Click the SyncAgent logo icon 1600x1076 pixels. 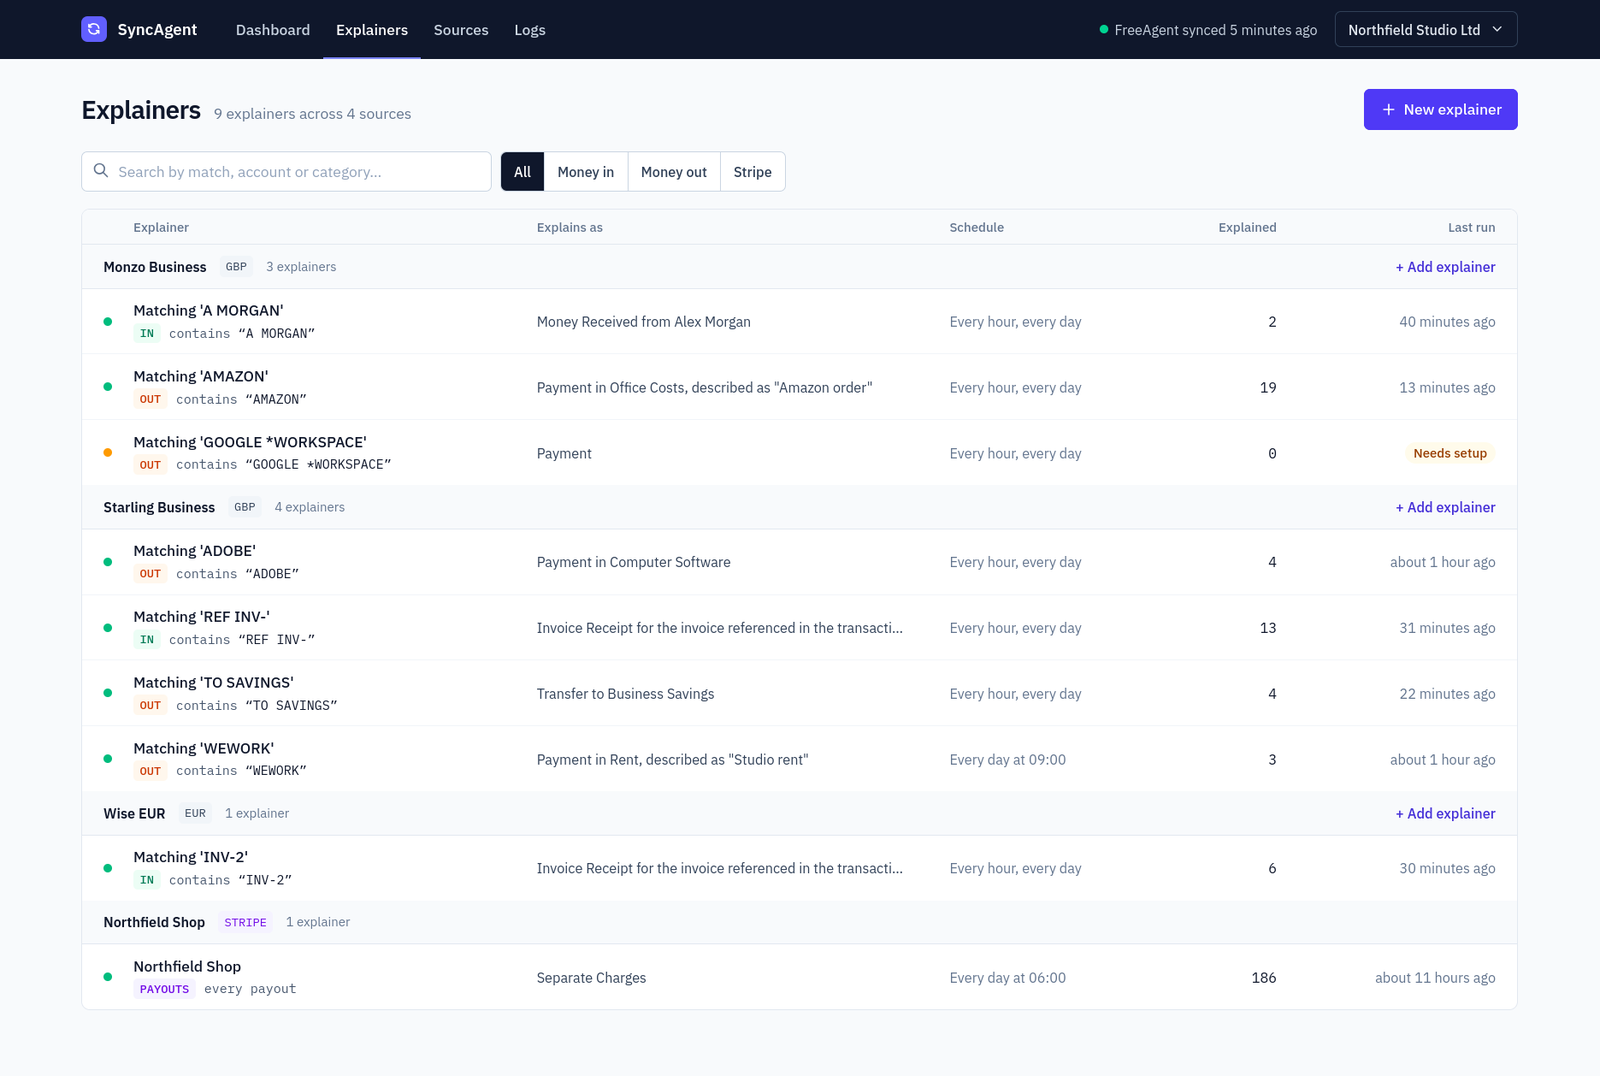click(94, 29)
